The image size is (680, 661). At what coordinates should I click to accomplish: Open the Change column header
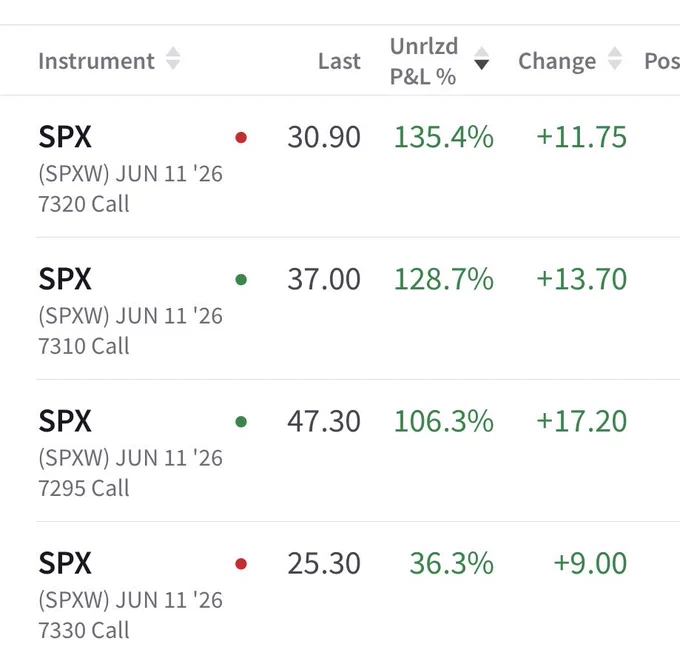557,61
